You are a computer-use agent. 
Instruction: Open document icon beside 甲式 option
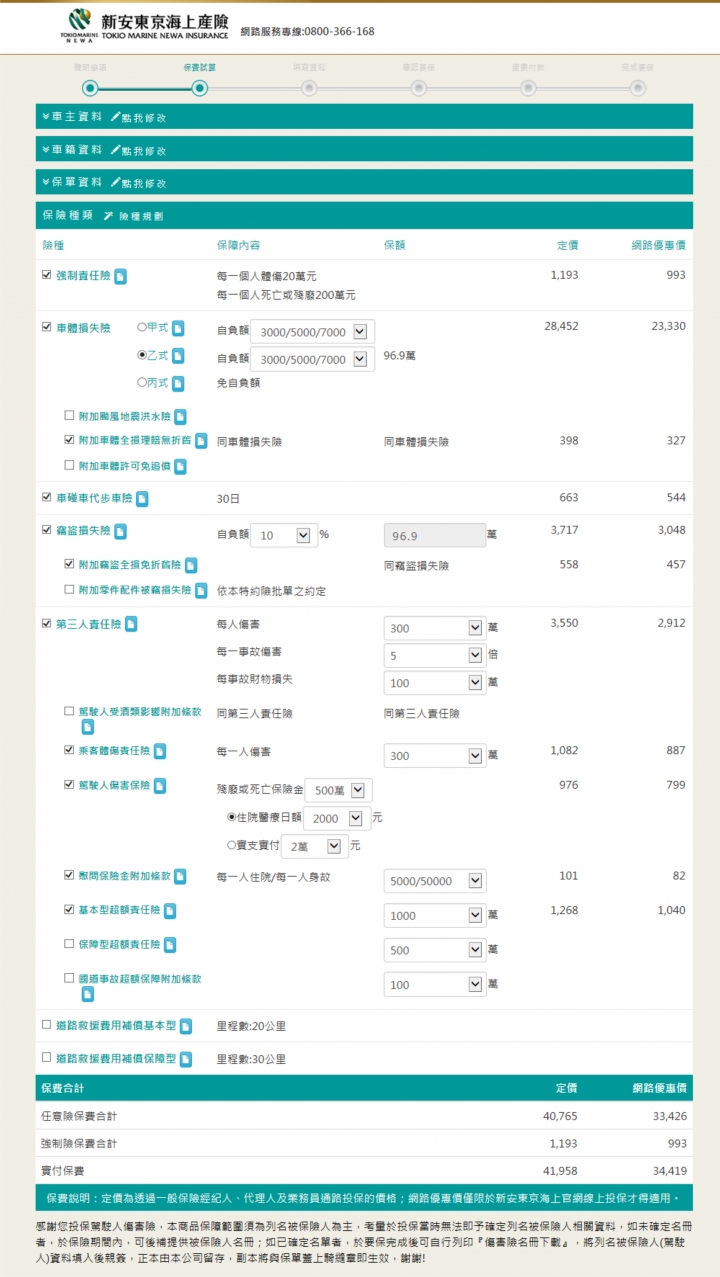pos(178,328)
